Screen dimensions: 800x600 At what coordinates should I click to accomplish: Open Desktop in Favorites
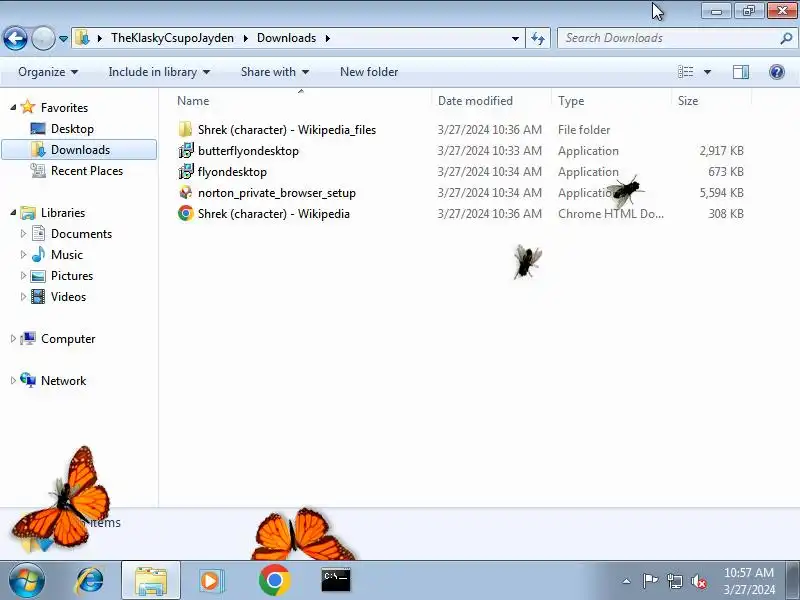pyautogui.click(x=72, y=129)
